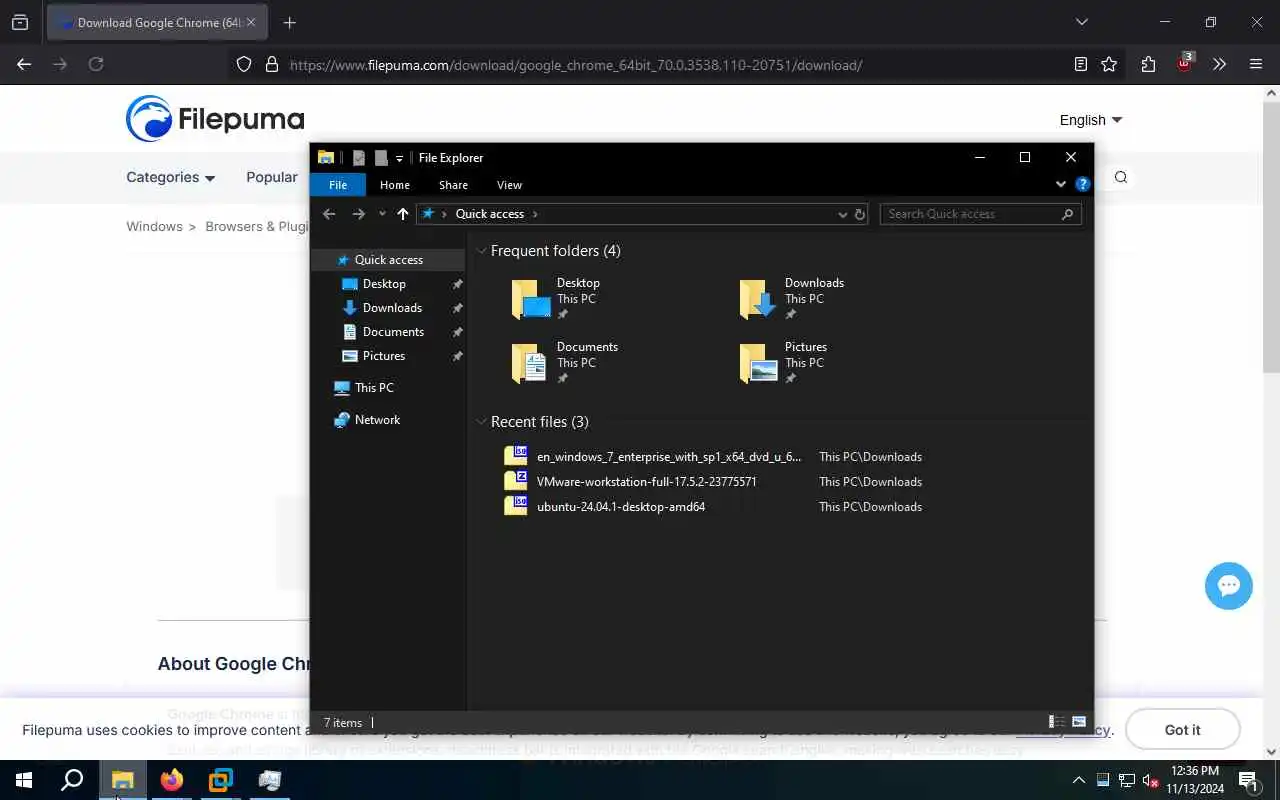This screenshot has height=800, width=1280.
Task: Open a new Firefox tab
Action: pos(289,23)
